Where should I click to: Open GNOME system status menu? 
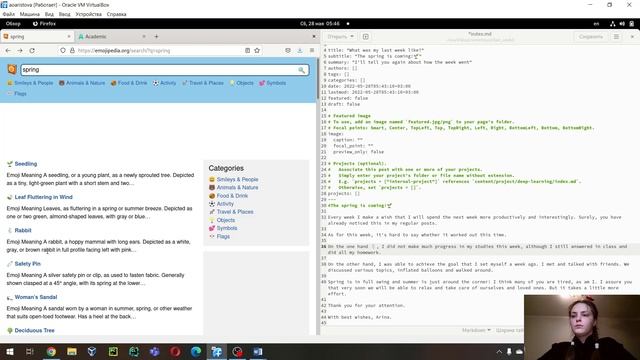pyautogui.click(x=622, y=24)
